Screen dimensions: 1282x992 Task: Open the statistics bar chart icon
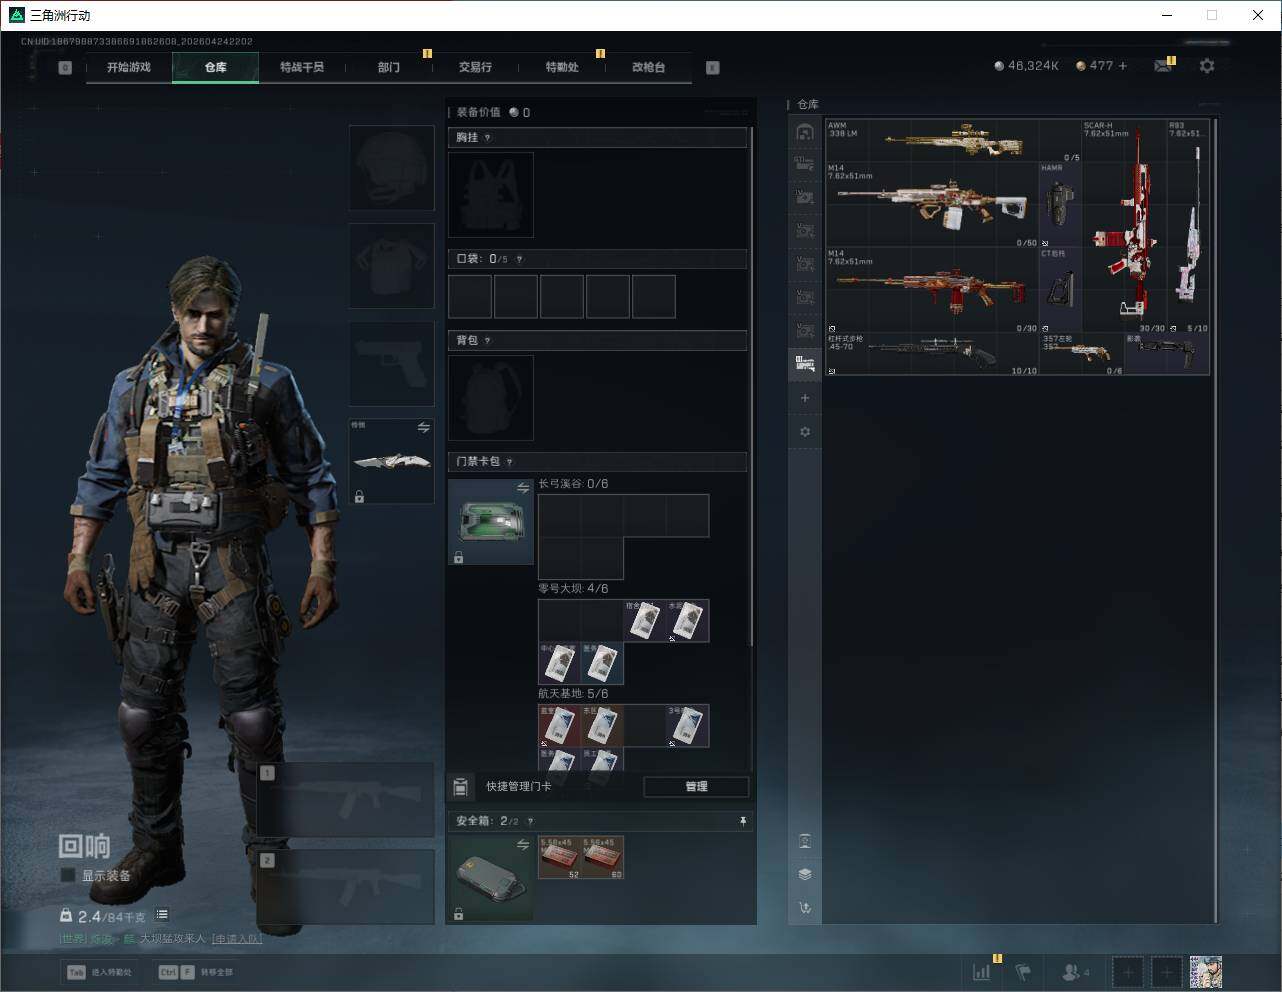982,972
